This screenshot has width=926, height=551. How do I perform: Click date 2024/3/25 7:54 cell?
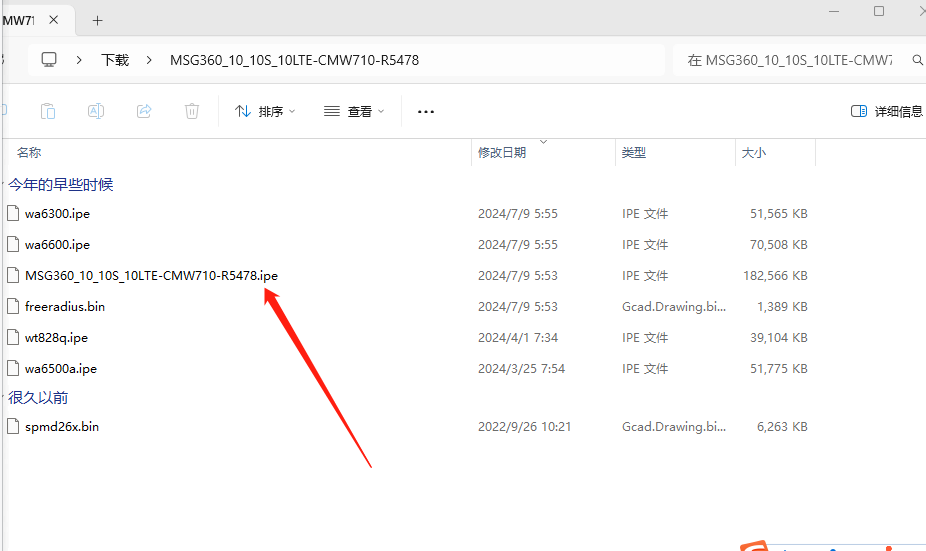[521, 369]
